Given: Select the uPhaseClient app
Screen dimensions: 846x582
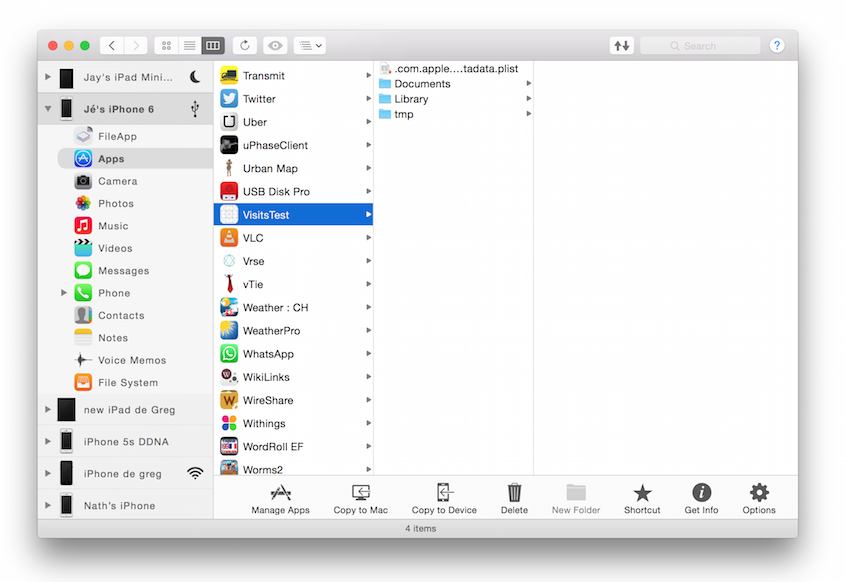Looking at the screenshot, I should [x=294, y=145].
